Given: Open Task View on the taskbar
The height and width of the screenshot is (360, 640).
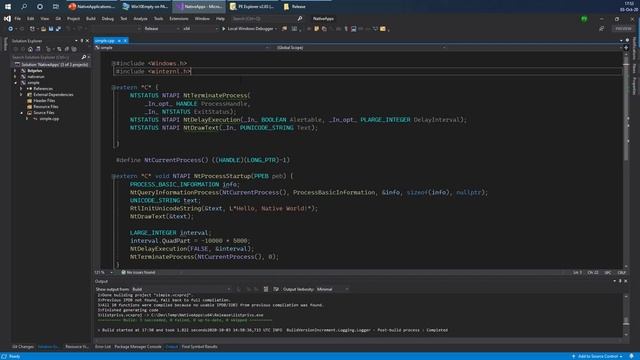Looking at the screenshot, I should pos(56,7).
